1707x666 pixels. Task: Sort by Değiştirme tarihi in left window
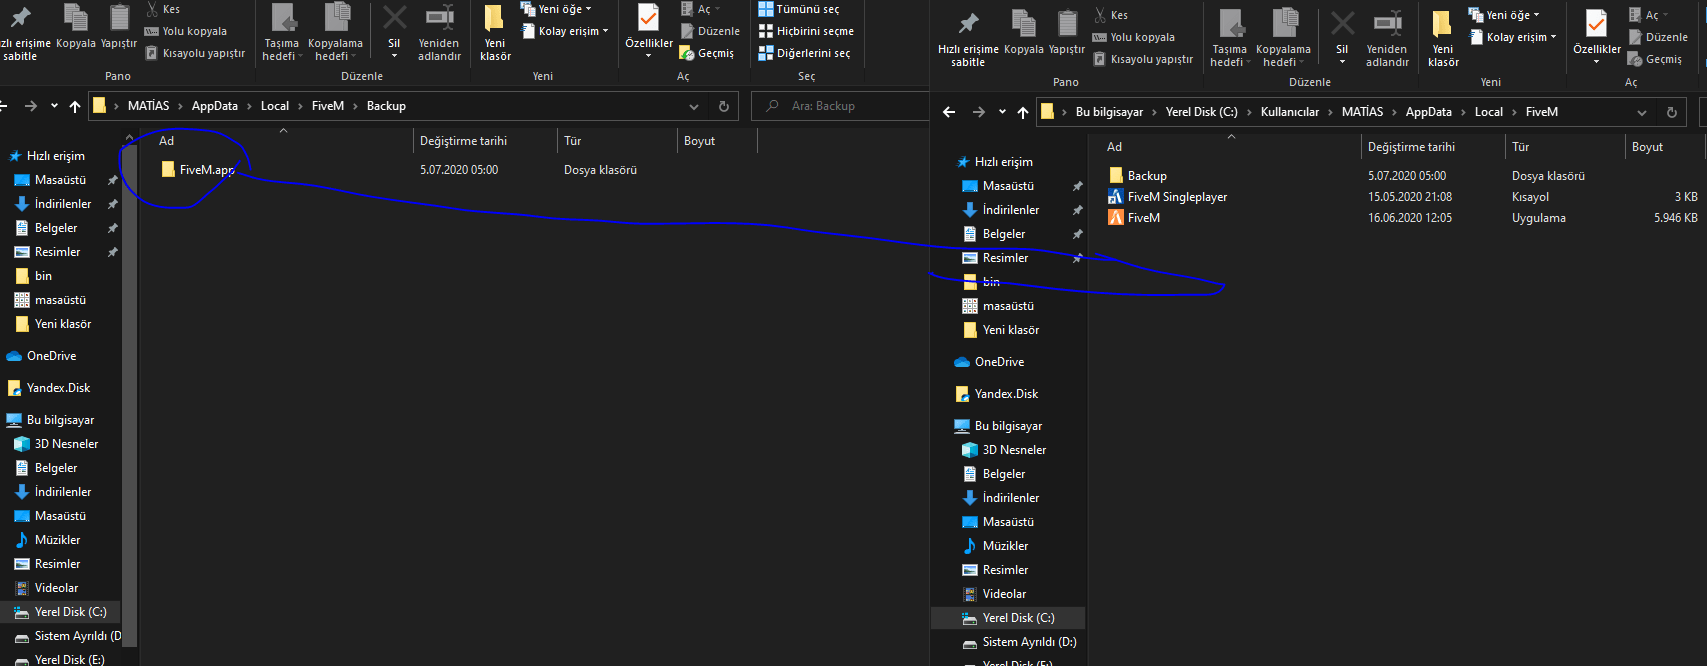pyautogui.click(x=463, y=141)
